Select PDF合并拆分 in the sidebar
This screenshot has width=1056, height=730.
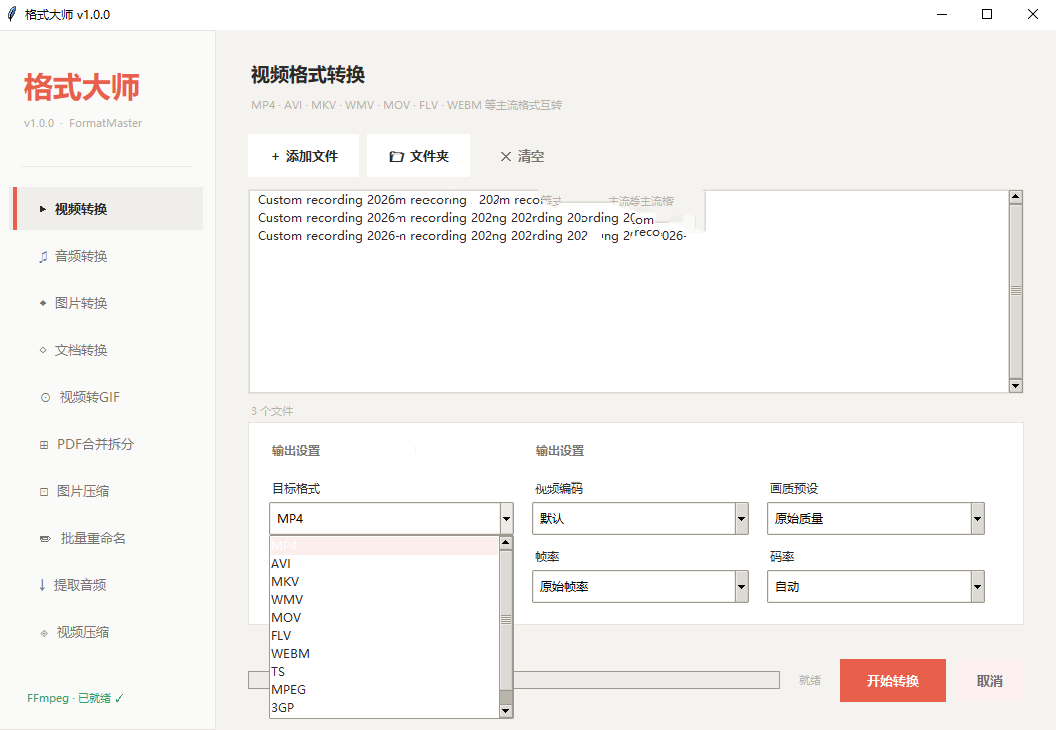(108, 444)
